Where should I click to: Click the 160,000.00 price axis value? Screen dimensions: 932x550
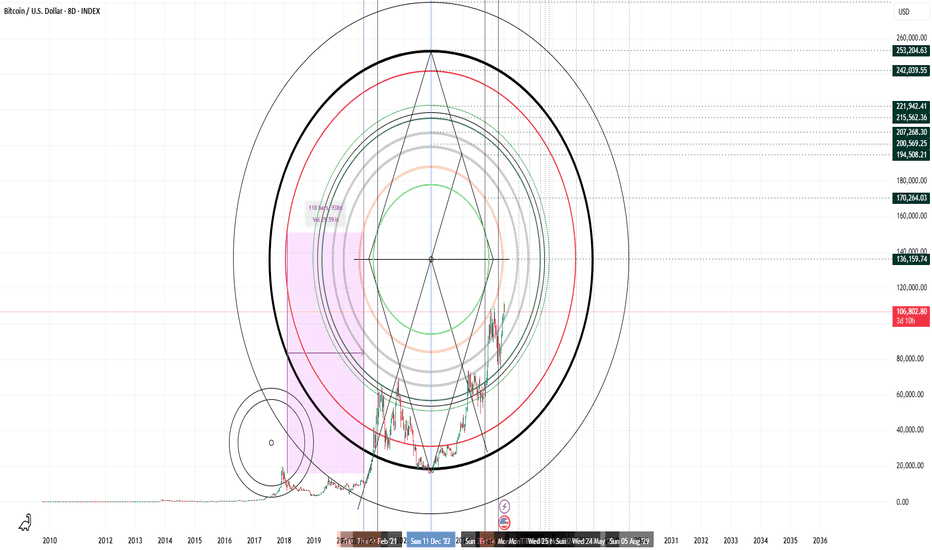pos(911,216)
